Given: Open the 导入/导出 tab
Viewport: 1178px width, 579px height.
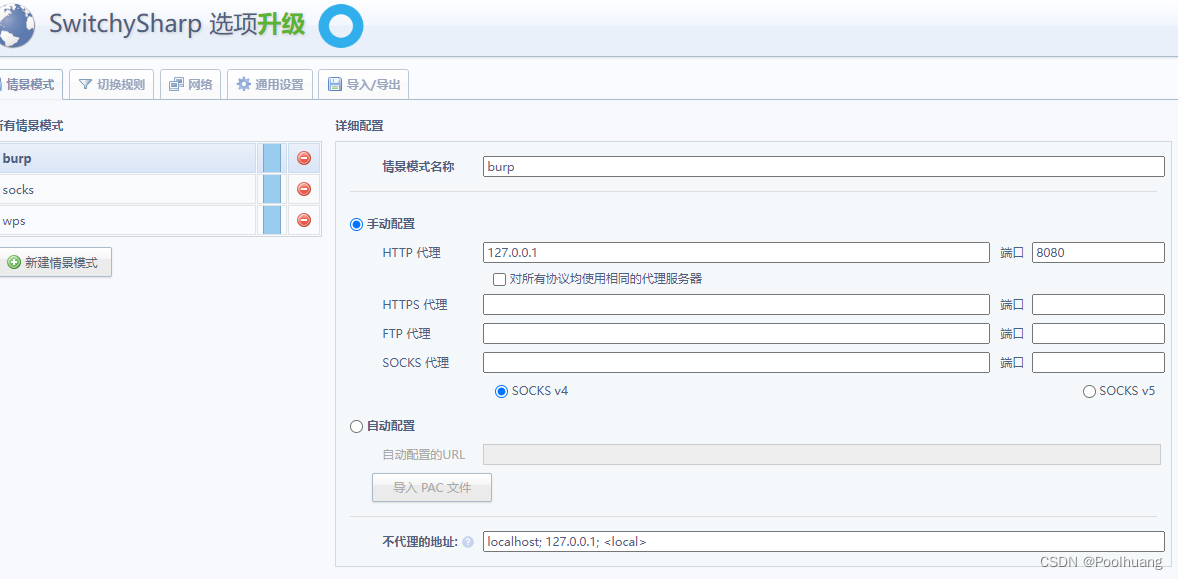Looking at the screenshot, I should (364, 85).
